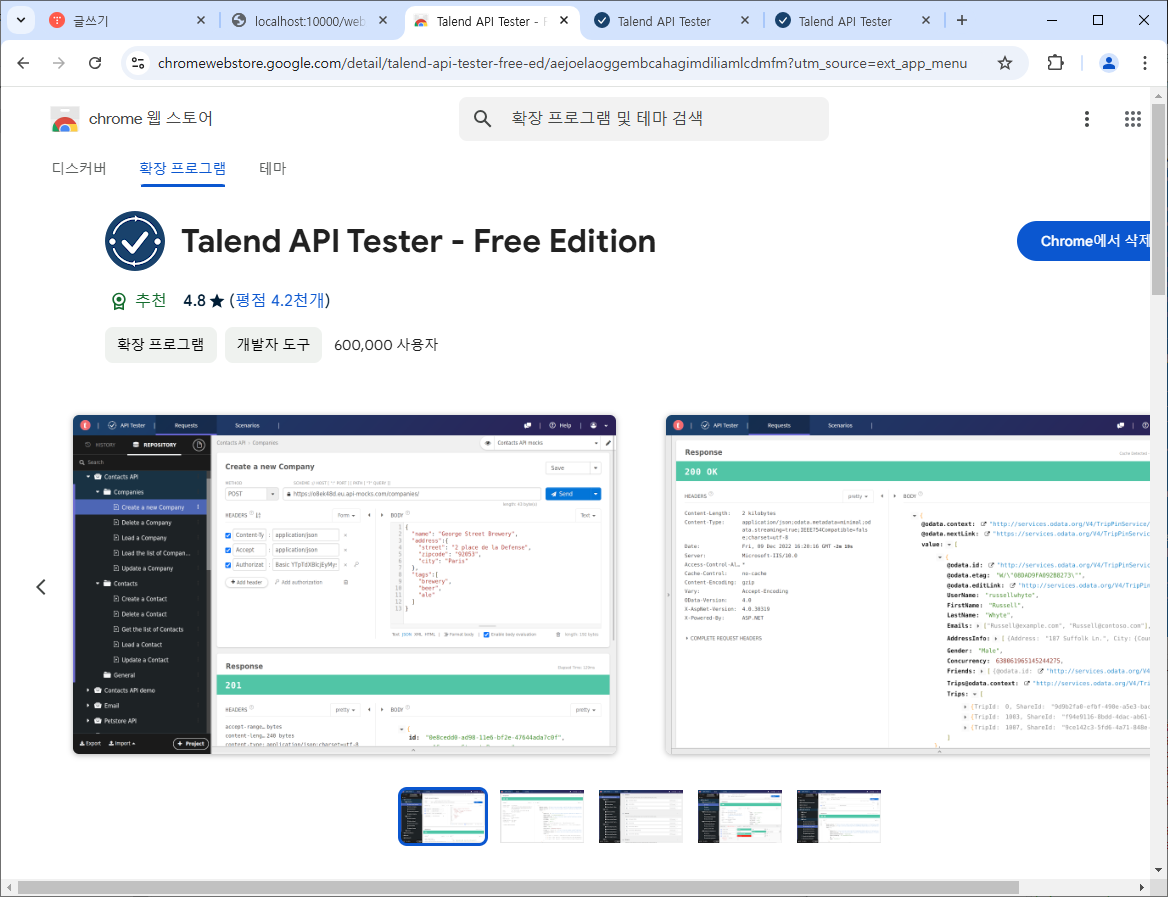Focus the 확장 프로그램 및 테마 검색 field

[x=644, y=118]
